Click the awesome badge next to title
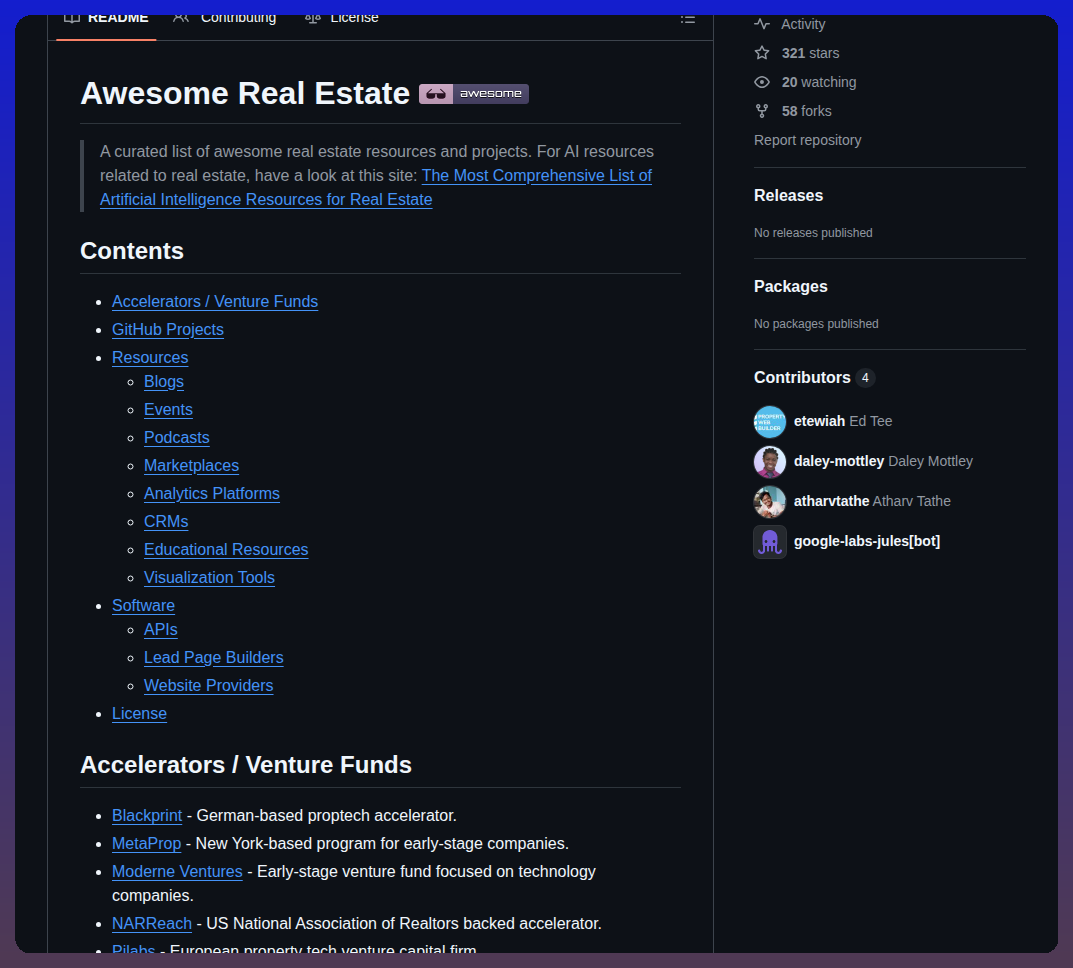Viewport: 1073px width, 968px height. tap(474, 94)
